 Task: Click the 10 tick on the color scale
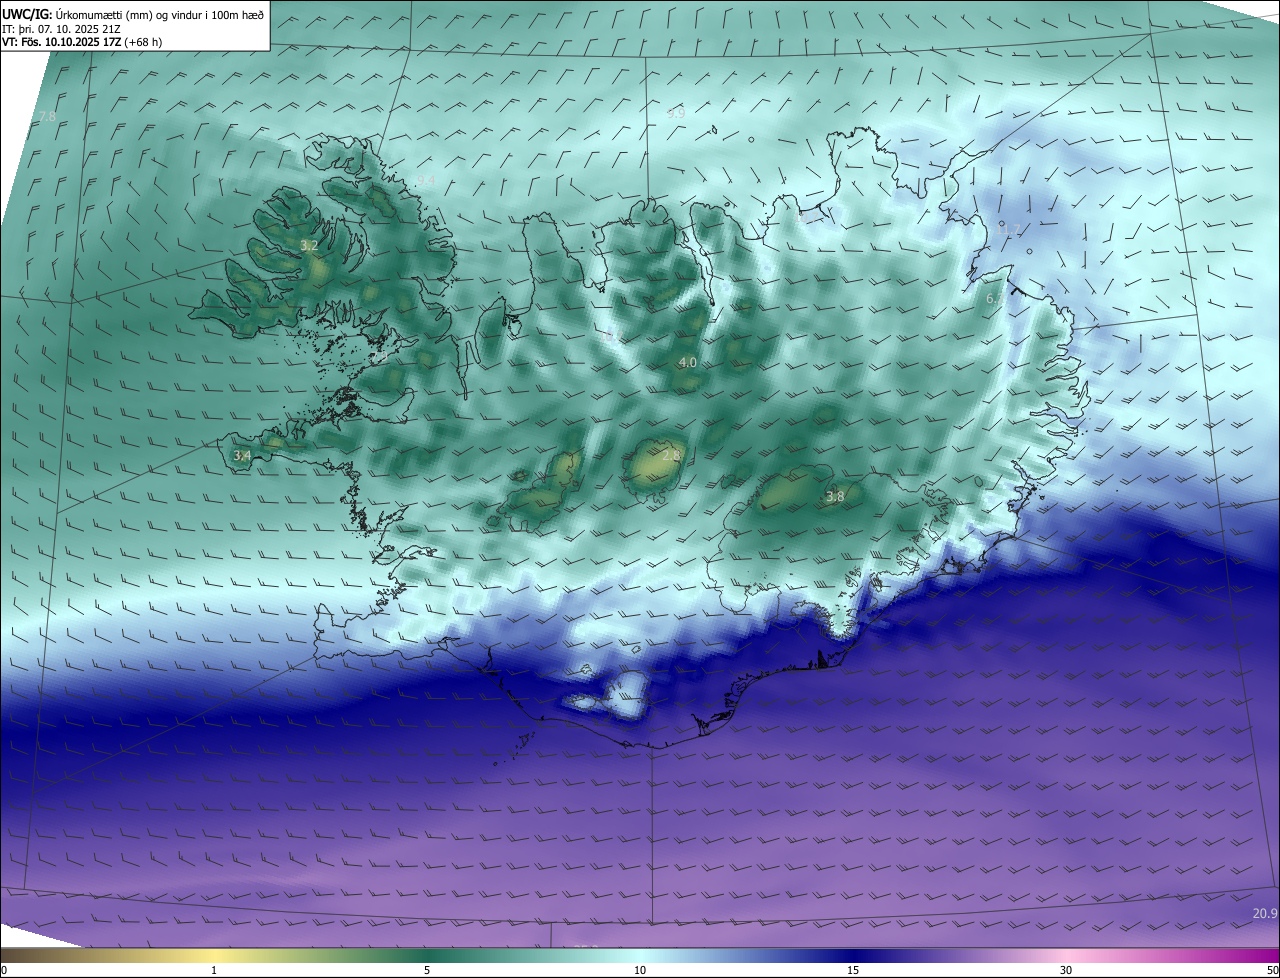pyautogui.click(x=640, y=970)
